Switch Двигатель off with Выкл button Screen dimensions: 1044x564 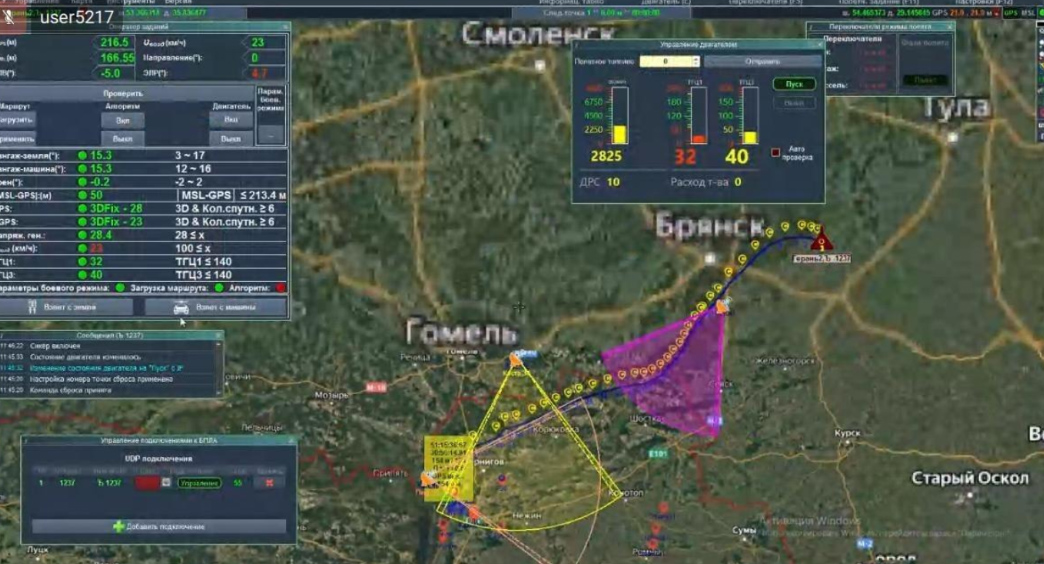231,139
